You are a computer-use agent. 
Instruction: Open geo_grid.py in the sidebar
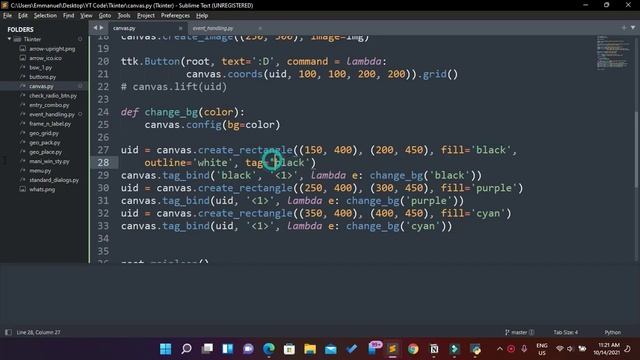point(44,133)
